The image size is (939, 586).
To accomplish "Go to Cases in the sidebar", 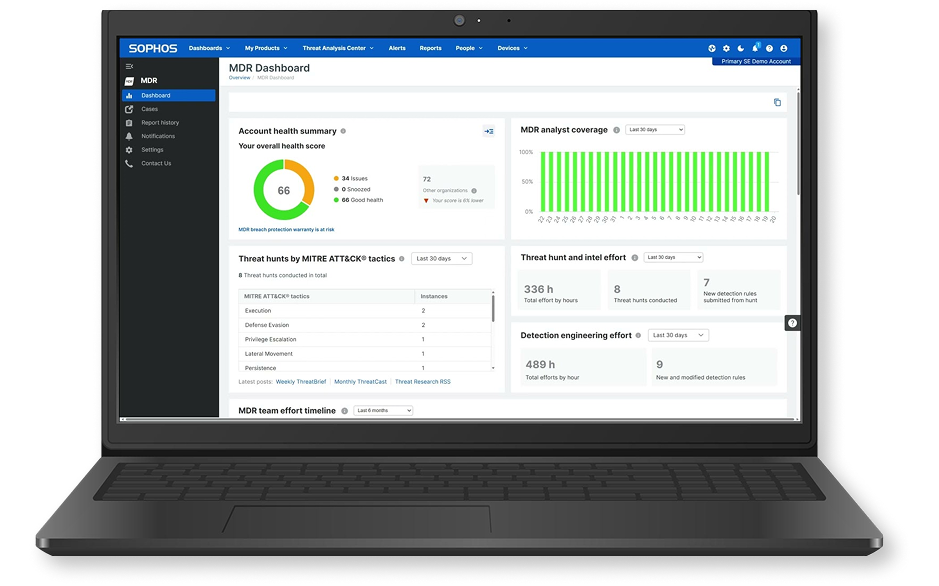I will pyautogui.click(x=149, y=109).
